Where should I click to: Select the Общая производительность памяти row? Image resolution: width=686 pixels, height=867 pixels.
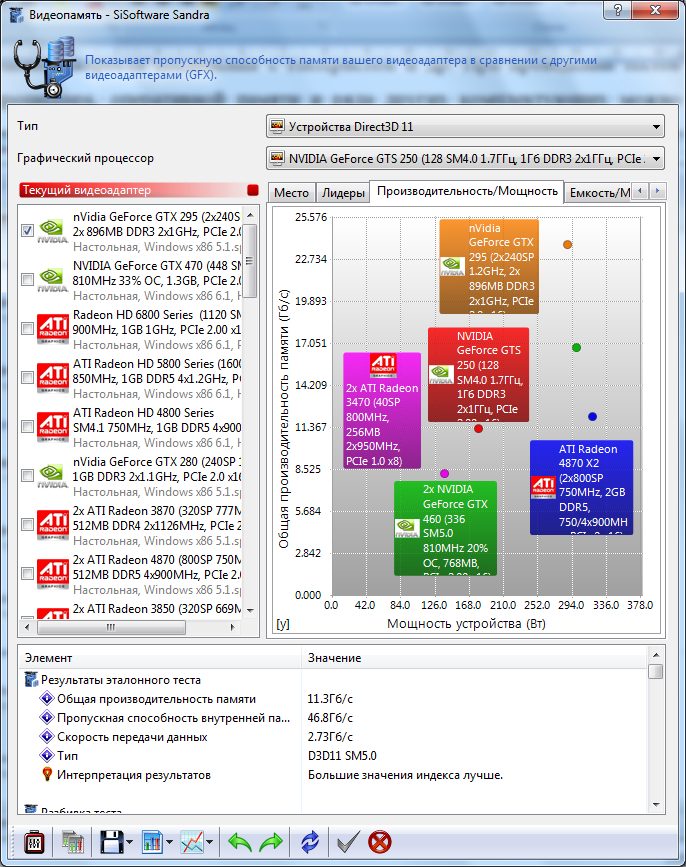click(x=332, y=699)
